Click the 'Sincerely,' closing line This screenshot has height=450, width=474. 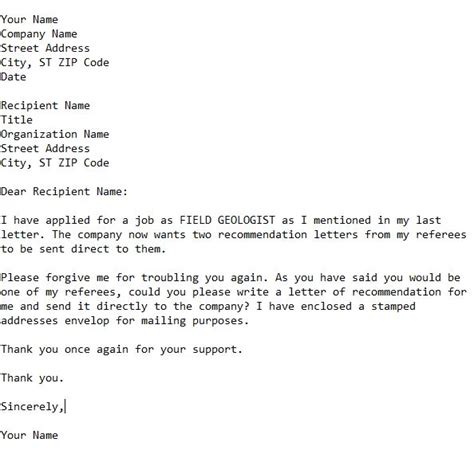32,407
